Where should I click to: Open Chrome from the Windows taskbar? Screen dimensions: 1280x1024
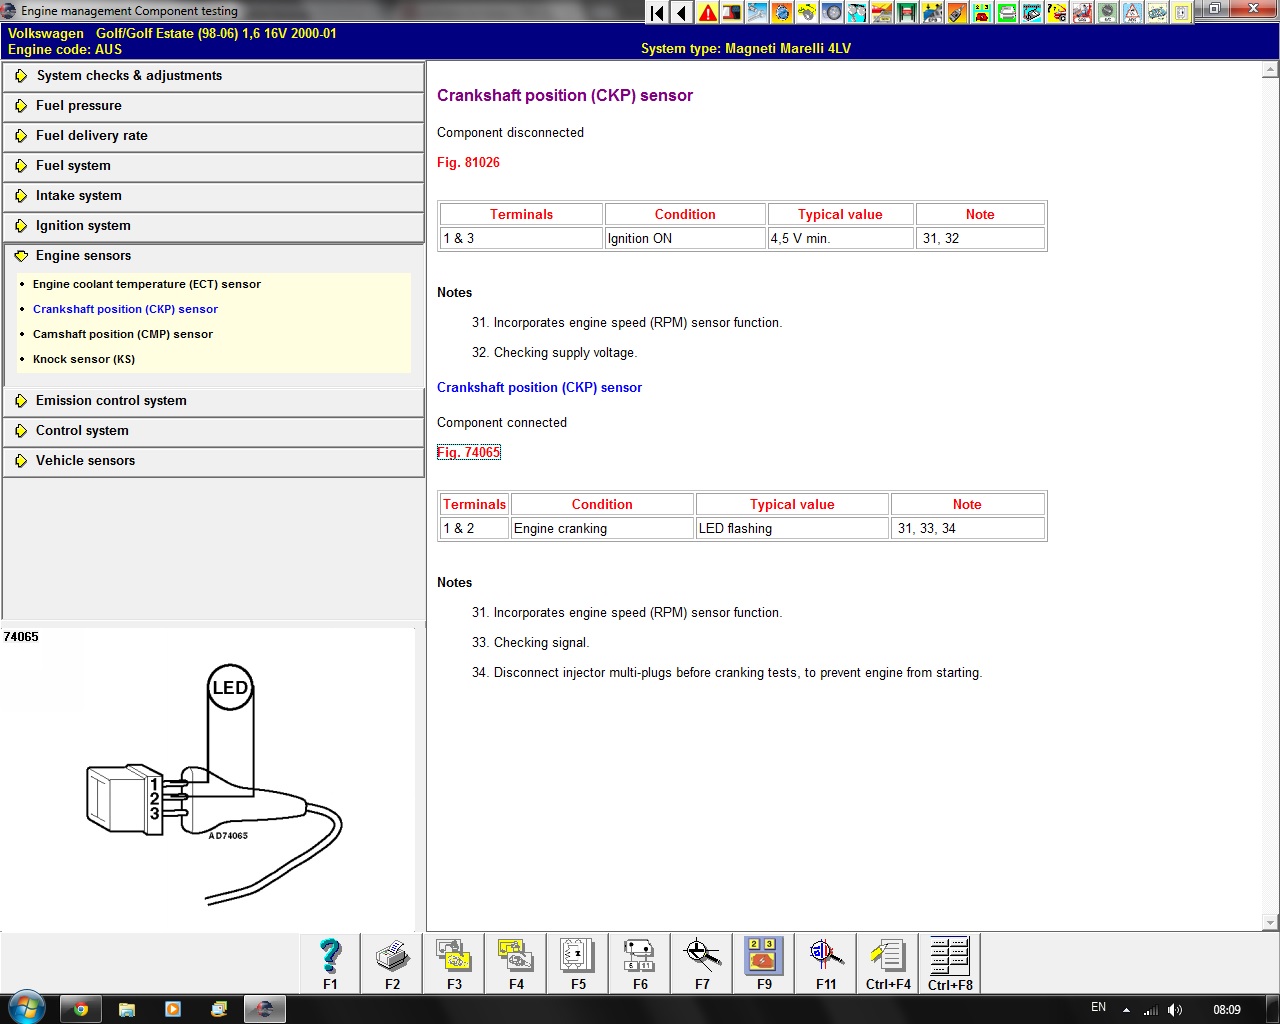[81, 1009]
